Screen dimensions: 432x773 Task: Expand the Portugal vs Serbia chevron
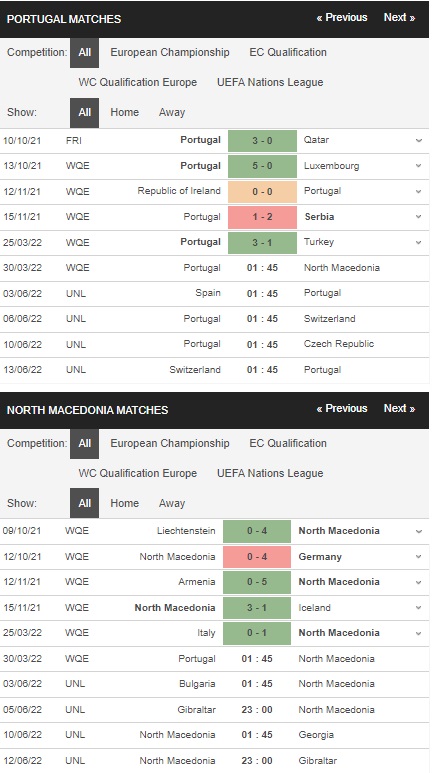tap(419, 217)
